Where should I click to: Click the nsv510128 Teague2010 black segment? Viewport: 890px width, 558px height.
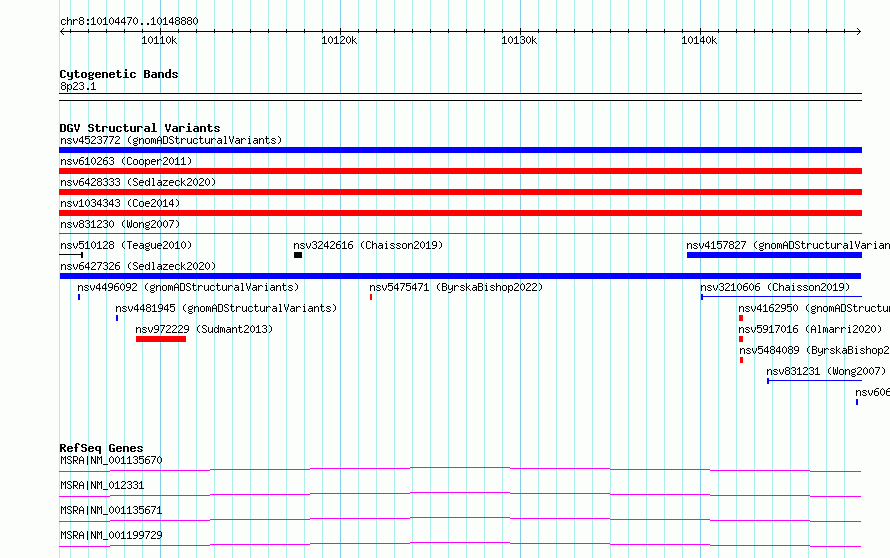point(72,255)
